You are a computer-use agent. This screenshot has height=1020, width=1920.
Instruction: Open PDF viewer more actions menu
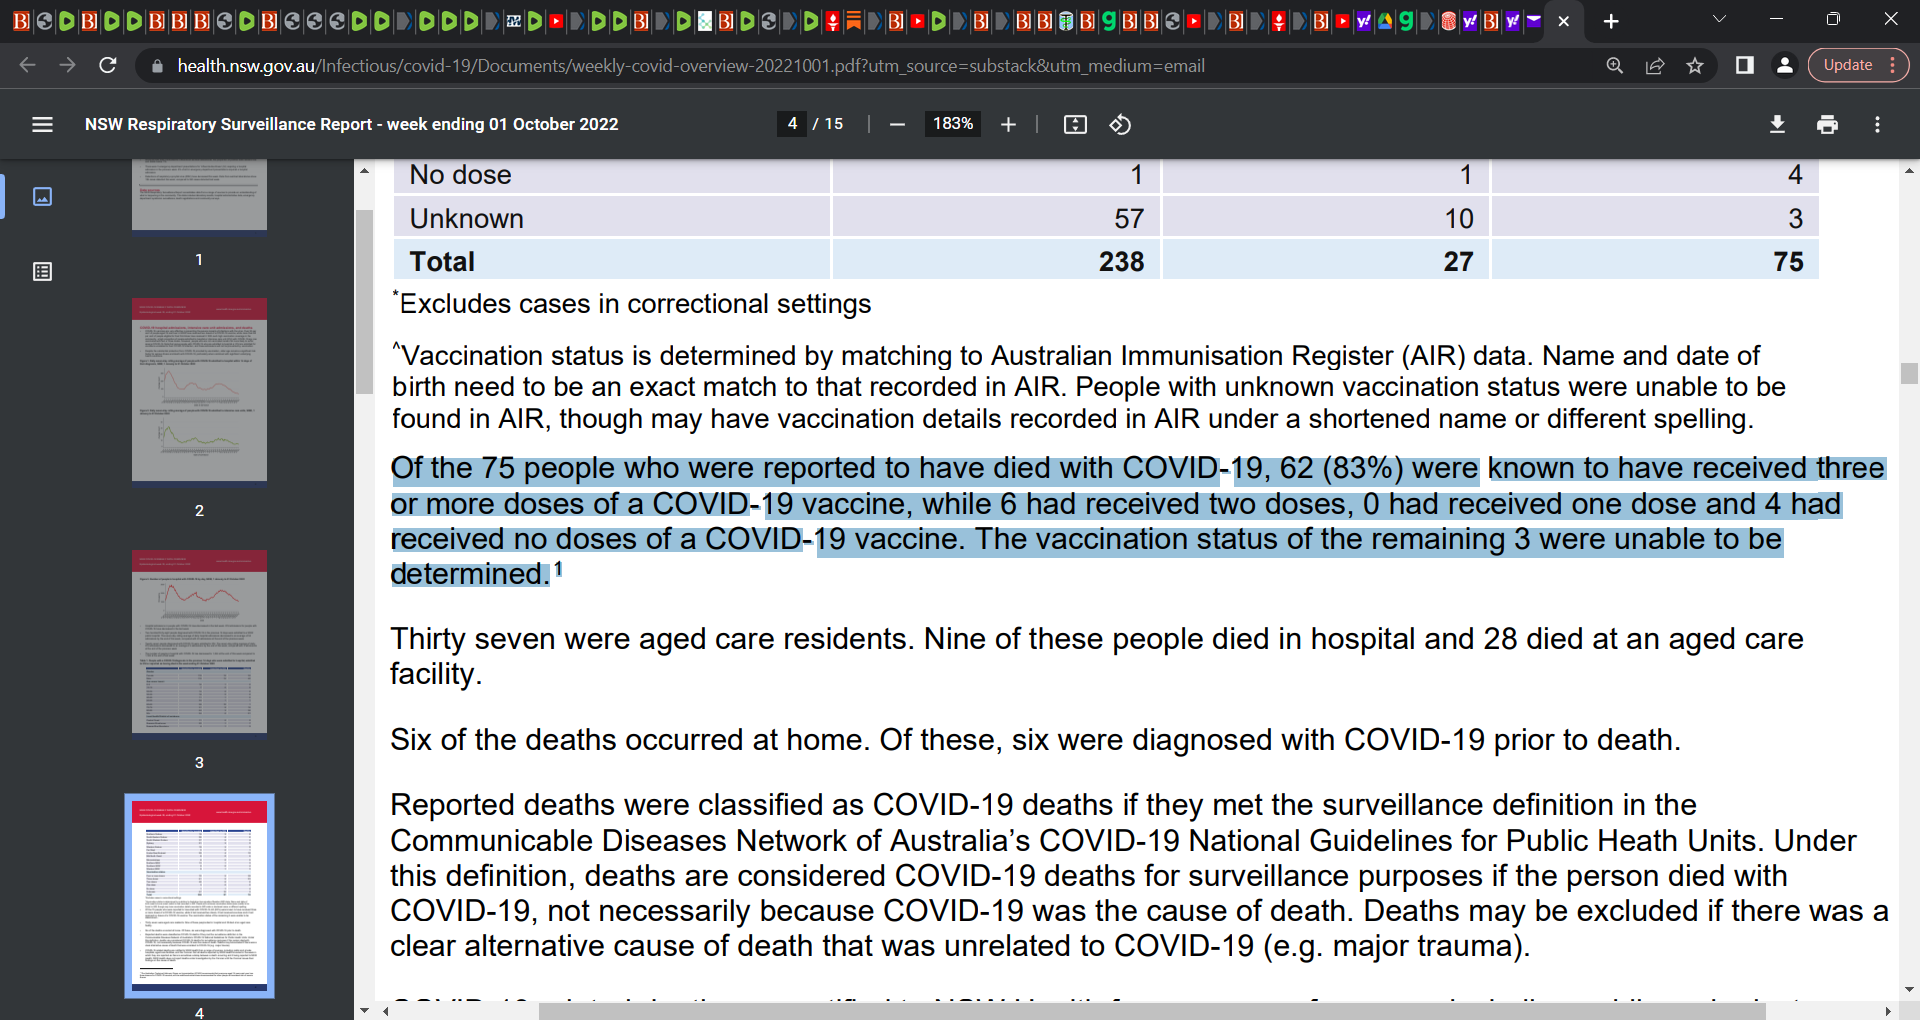tap(1877, 124)
